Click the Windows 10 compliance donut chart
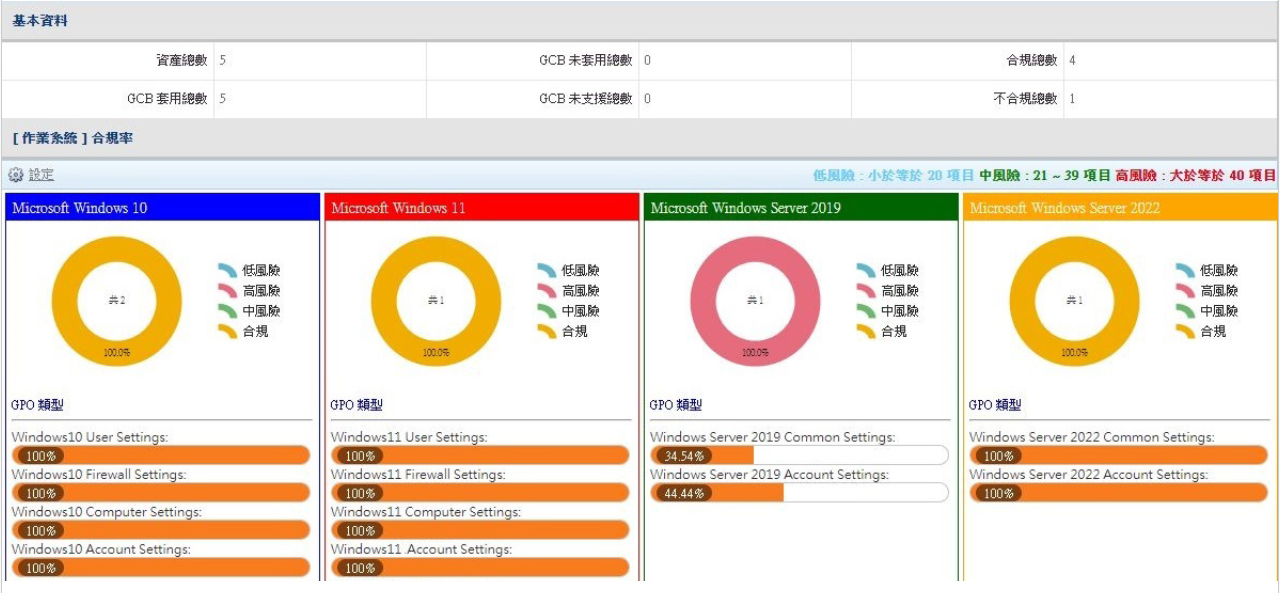The height and width of the screenshot is (593, 1280). pyautogui.click(x=117, y=301)
